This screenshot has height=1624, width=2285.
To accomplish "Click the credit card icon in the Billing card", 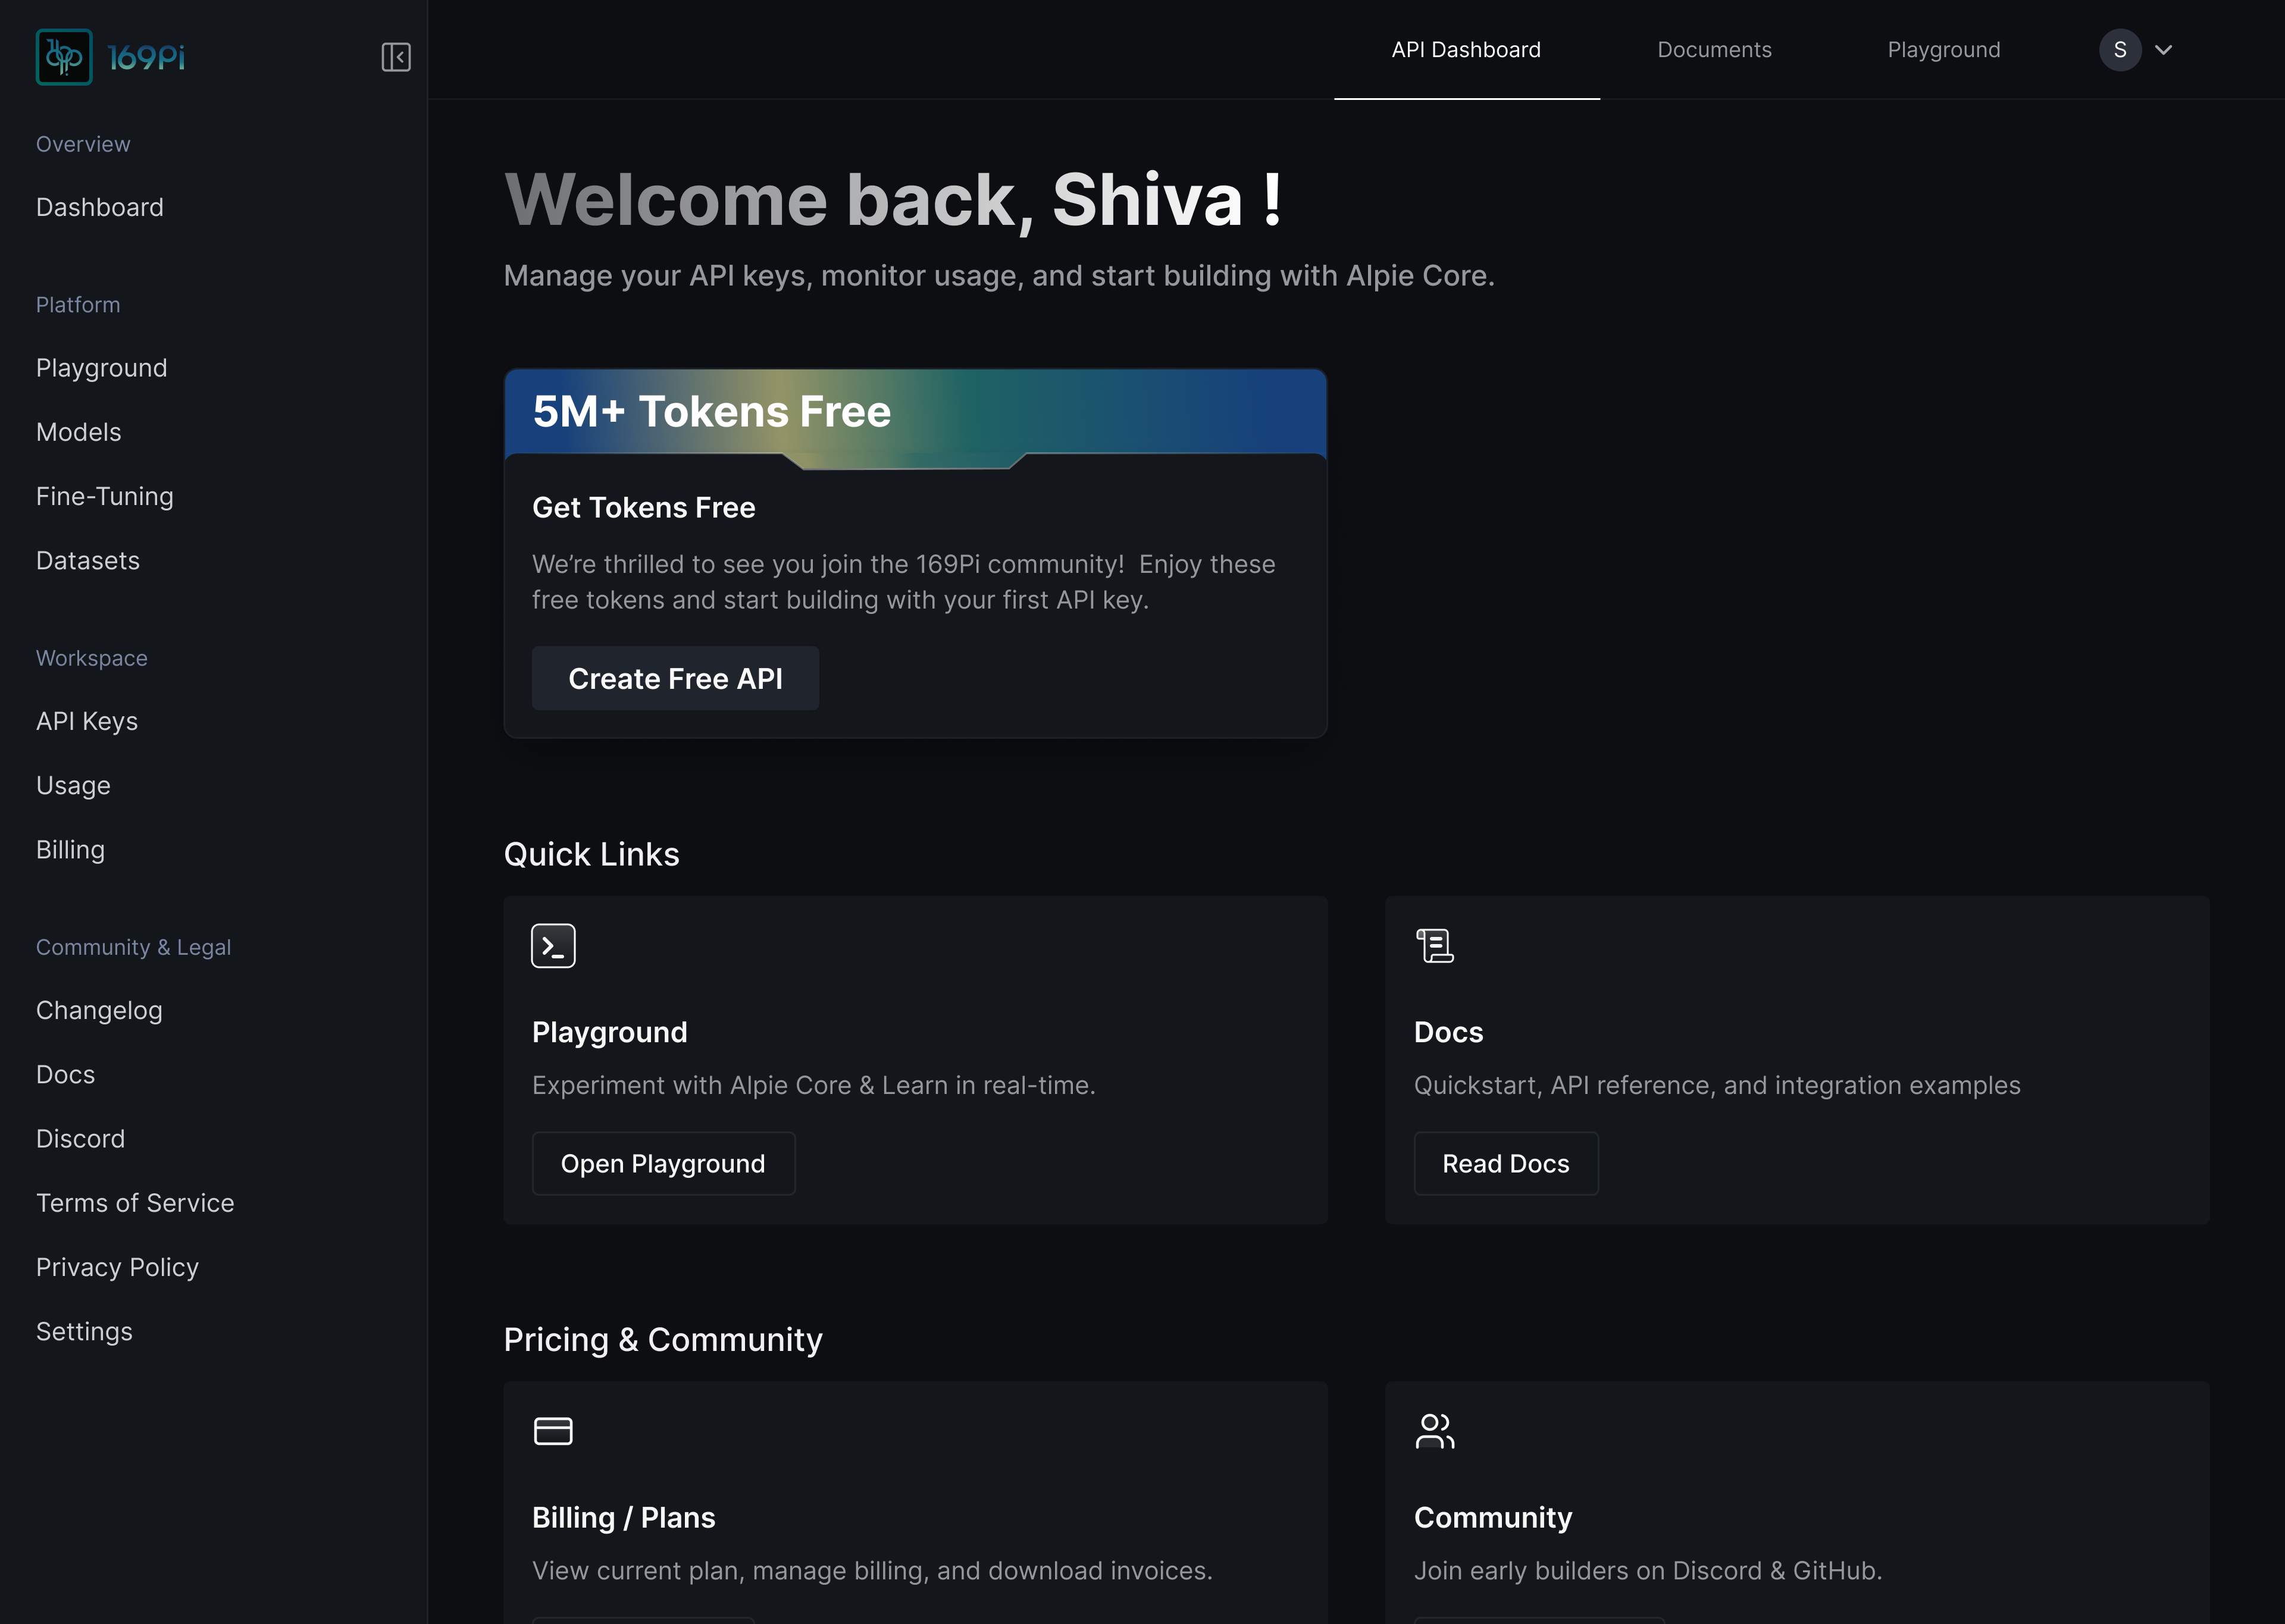I will coord(553,1431).
